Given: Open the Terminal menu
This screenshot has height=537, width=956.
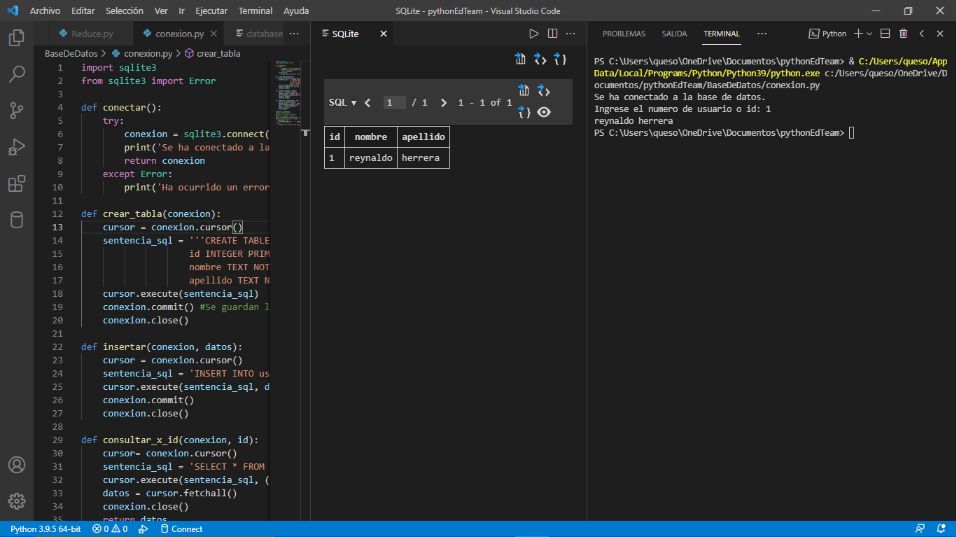Looking at the screenshot, I should tap(255, 11).
